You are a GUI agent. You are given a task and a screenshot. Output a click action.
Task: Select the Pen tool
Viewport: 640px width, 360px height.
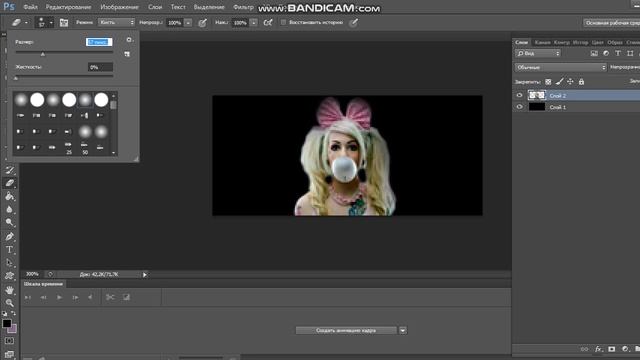(x=10, y=236)
